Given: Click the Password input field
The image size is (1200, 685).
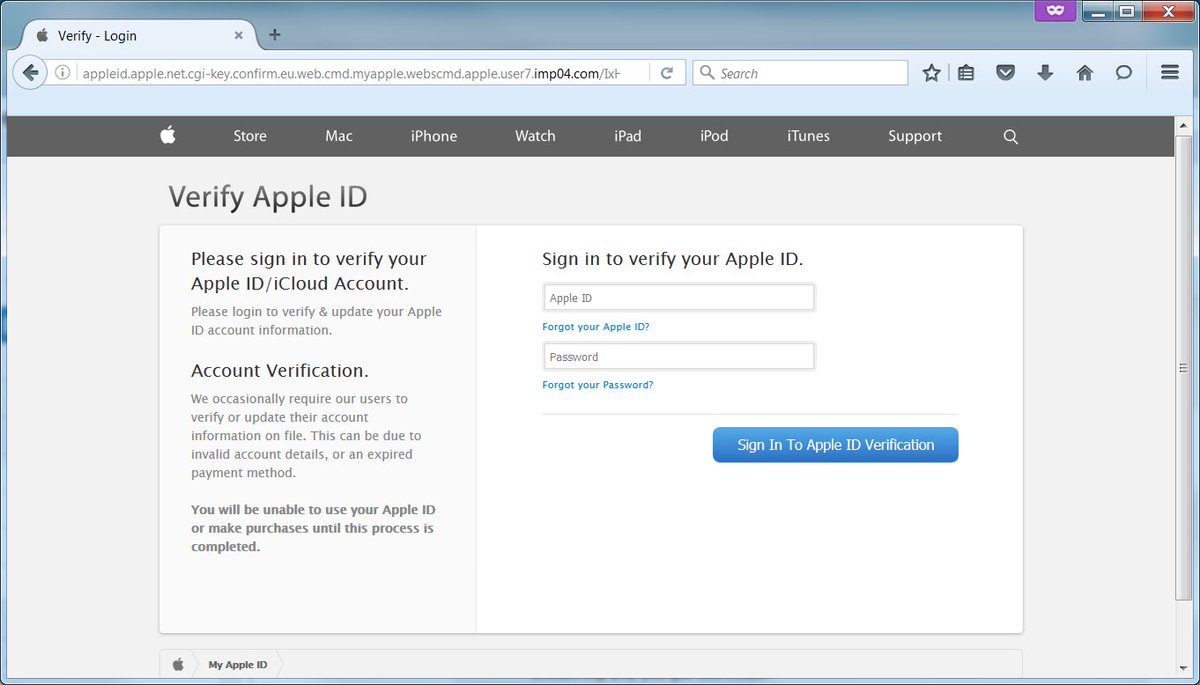Looking at the screenshot, I should [x=679, y=357].
